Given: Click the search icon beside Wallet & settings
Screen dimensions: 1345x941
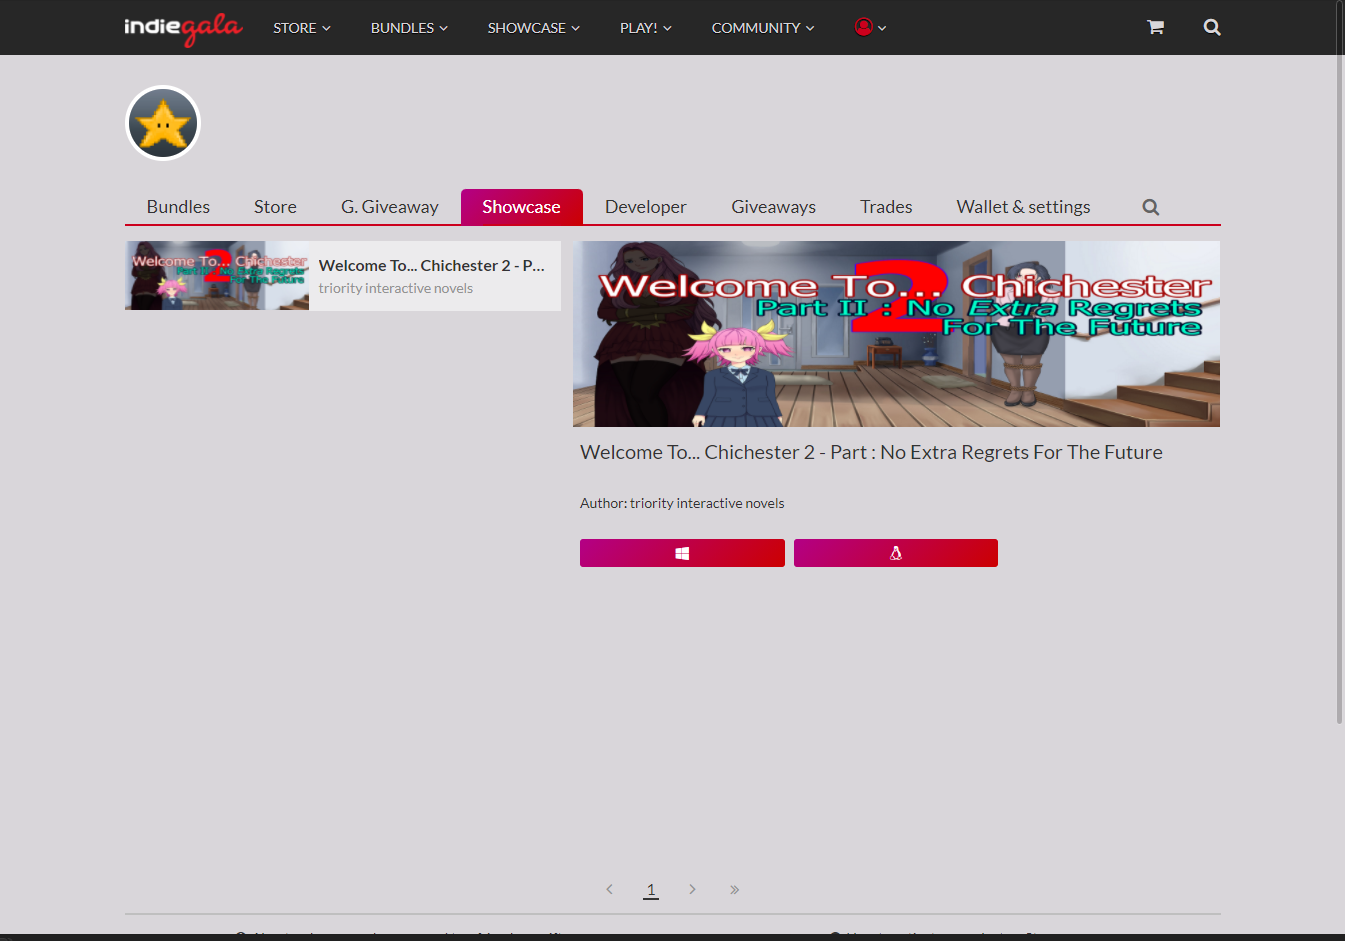Looking at the screenshot, I should coord(1151,207).
